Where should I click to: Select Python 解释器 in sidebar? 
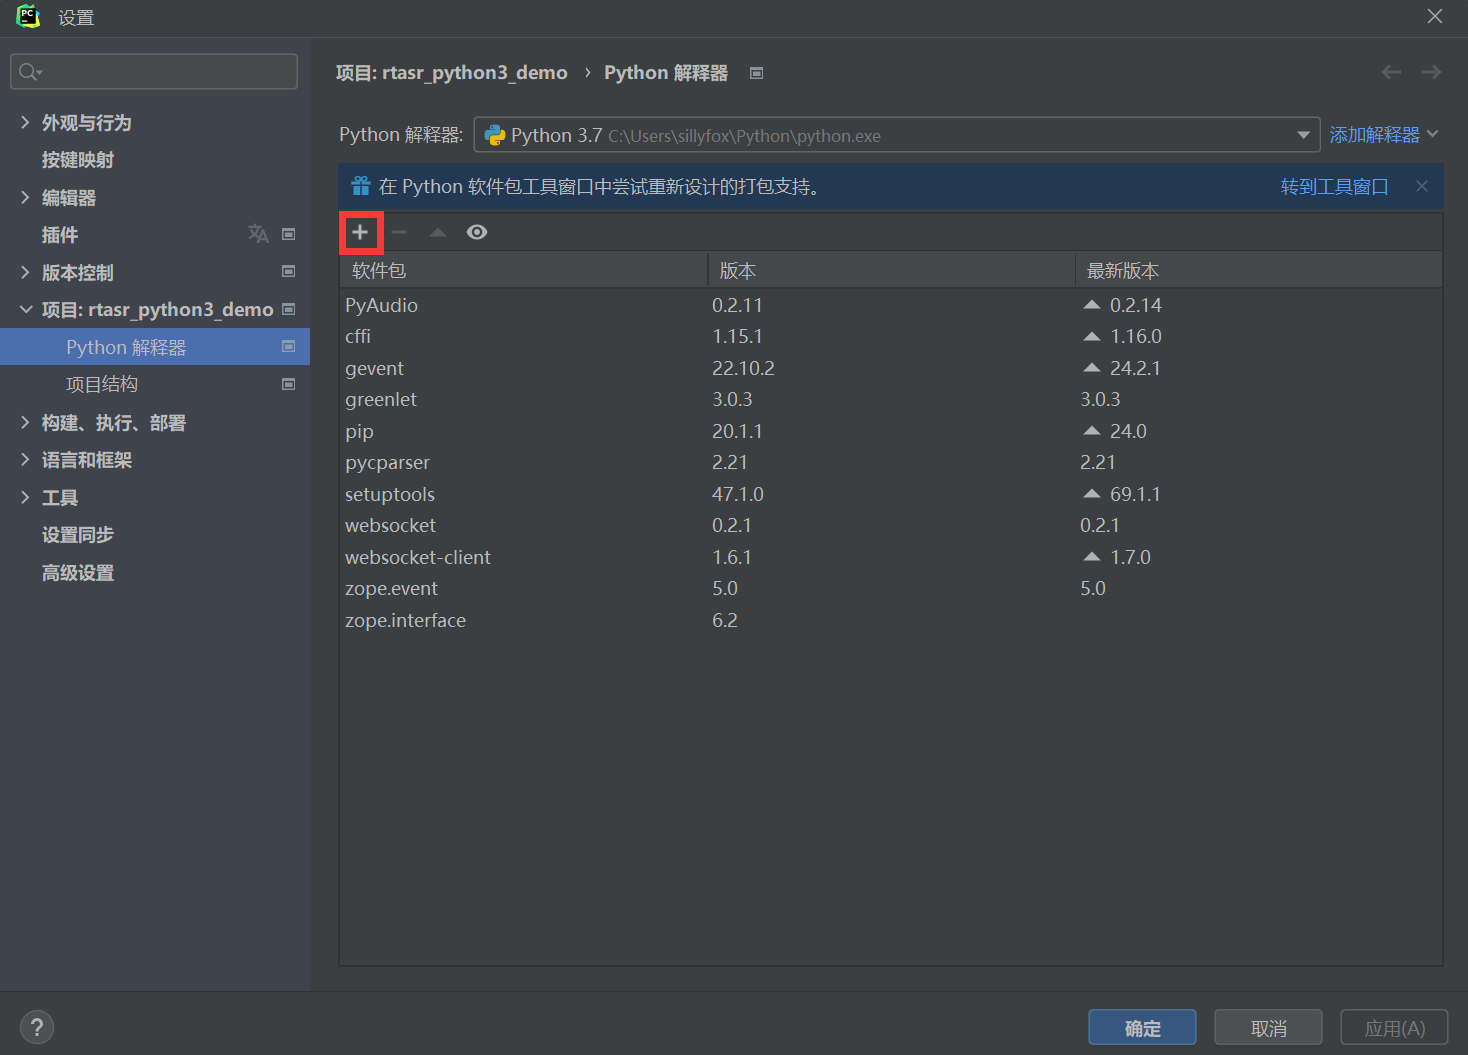coord(155,347)
